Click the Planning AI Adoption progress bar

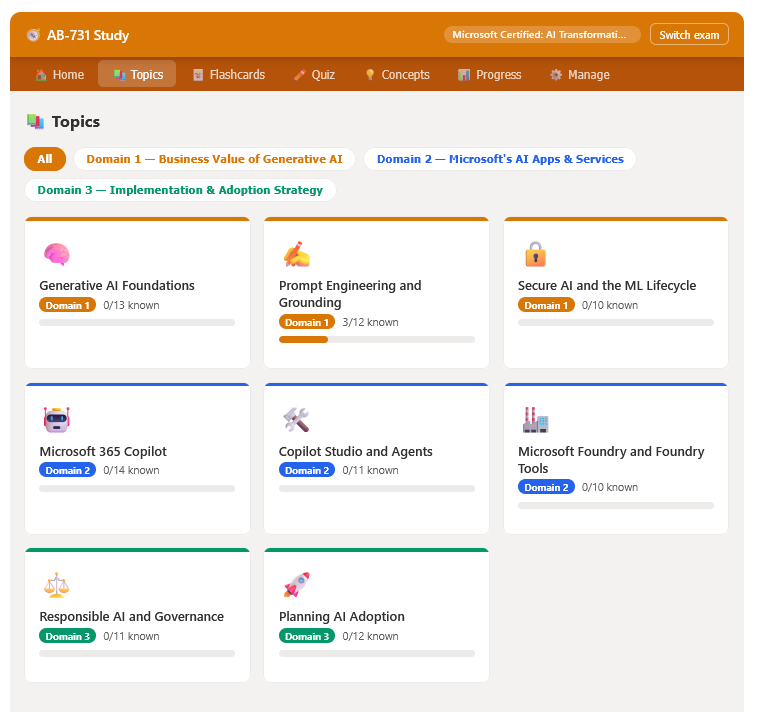click(x=377, y=654)
